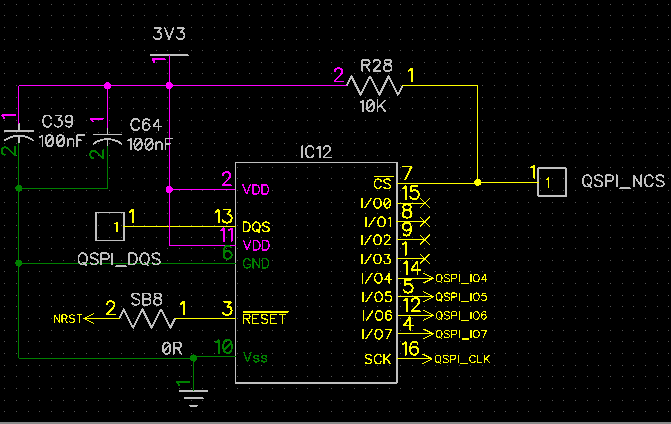Viewport: 671px width, 424px height.
Task: Click the GND pin name on IC12
Action: pos(256,264)
